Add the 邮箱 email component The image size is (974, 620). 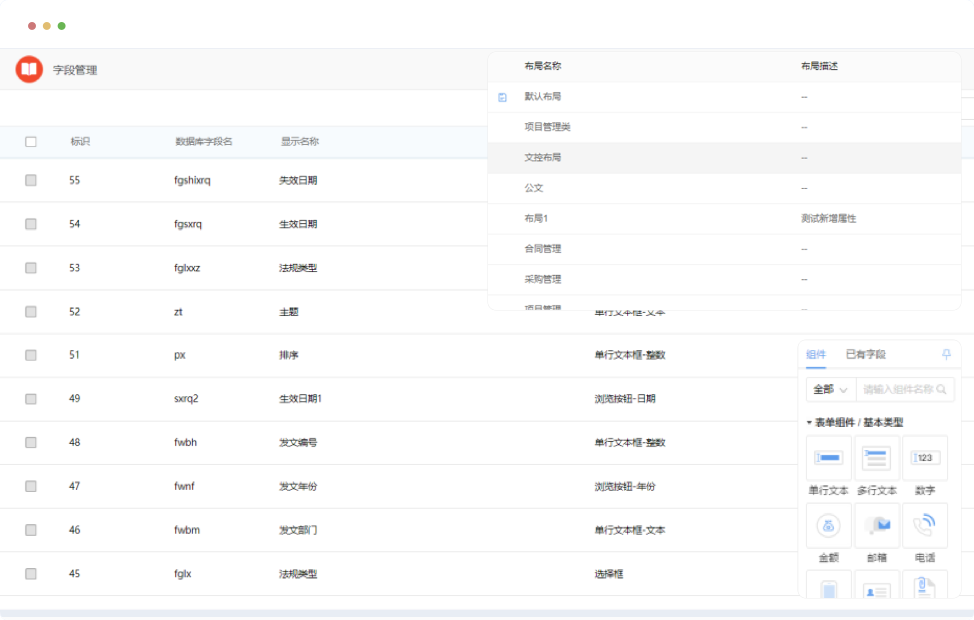pos(876,525)
